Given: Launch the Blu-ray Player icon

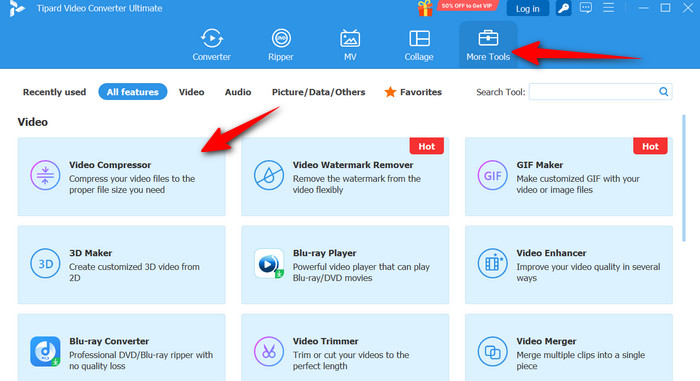Looking at the screenshot, I should click(269, 264).
